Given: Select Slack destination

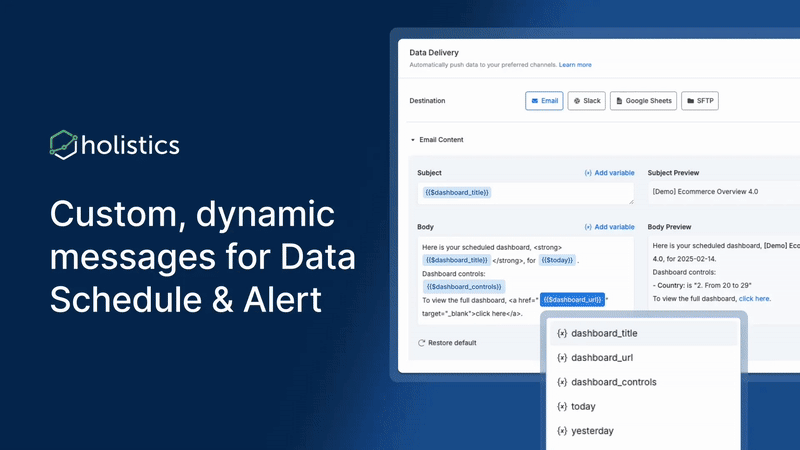Looking at the screenshot, I should pyautogui.click(x=586, y=101).
